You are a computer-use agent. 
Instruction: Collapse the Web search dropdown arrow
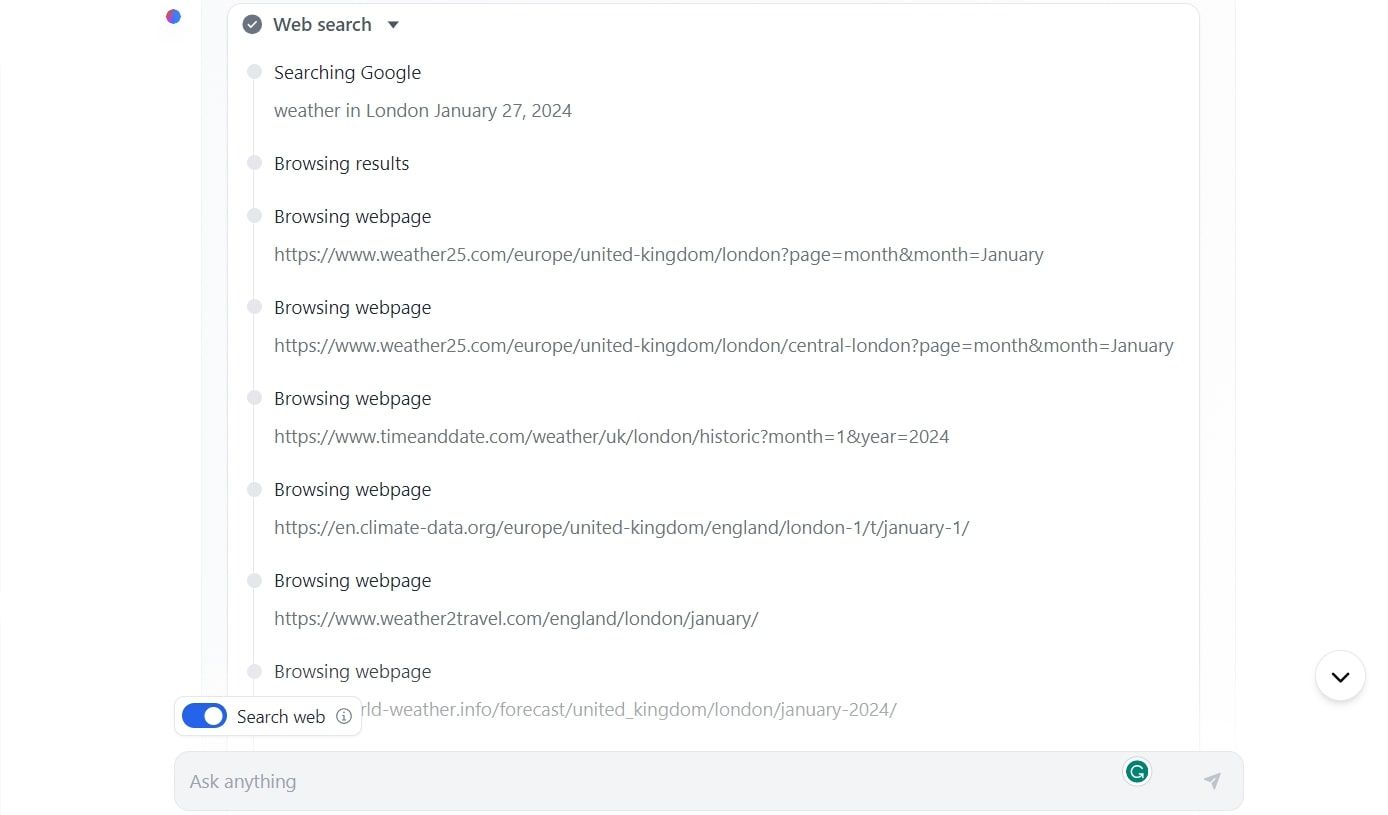[x=393, y=24]
